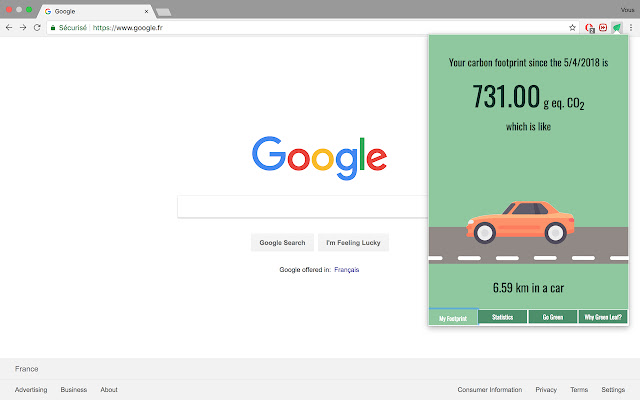
Task: Switch Google language to Français
Action: 347,269
